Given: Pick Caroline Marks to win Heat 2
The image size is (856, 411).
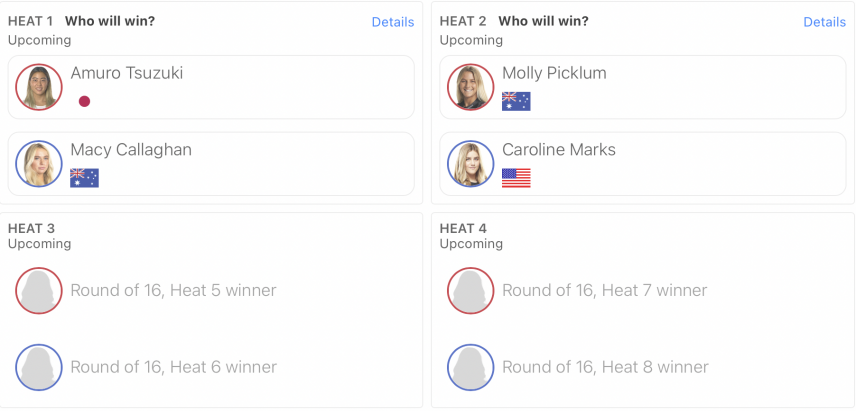Looking at the screenshot, I should point(643,164).
